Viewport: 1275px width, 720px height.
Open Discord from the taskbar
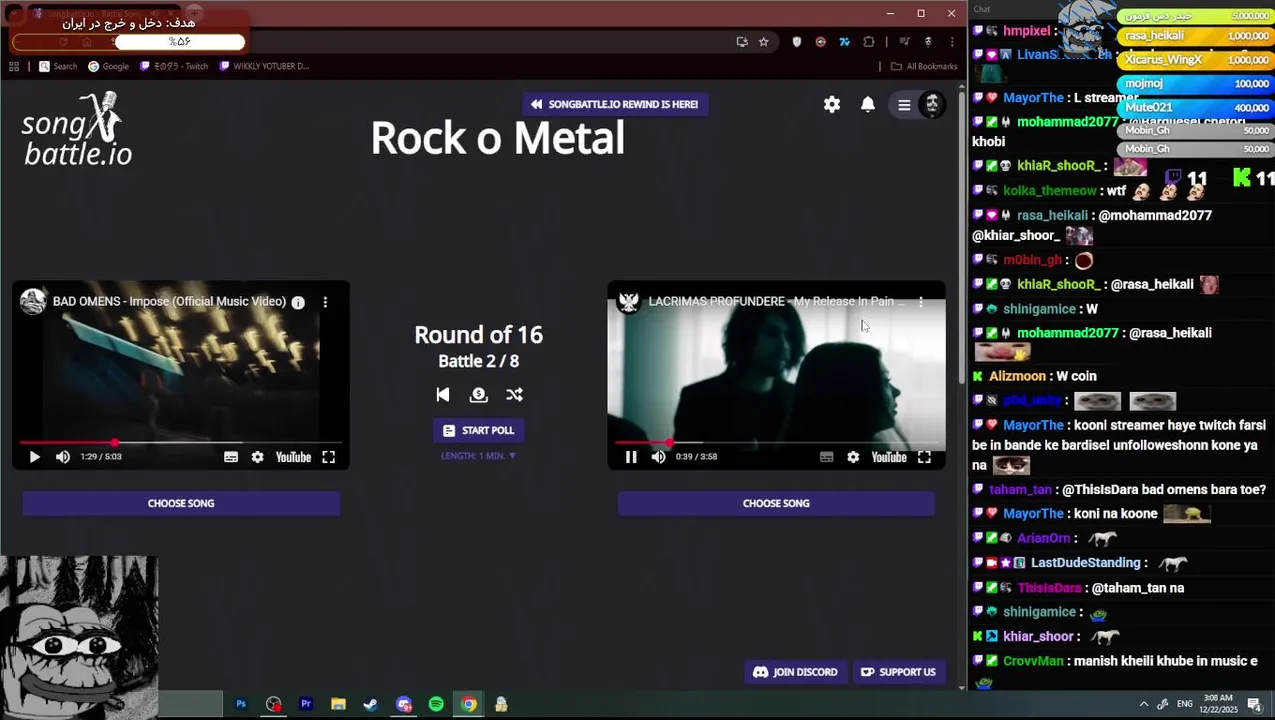[404, 704]
